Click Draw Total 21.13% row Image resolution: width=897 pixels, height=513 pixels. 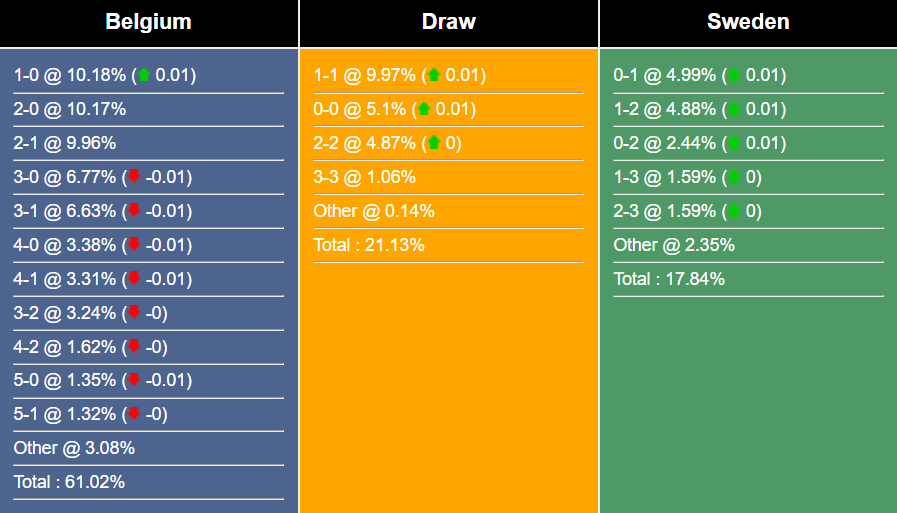[369, 245]
